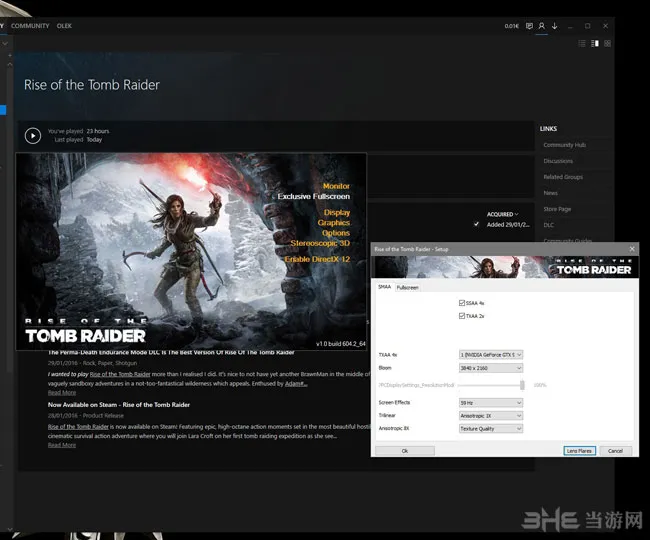Open the News link in LINKS

pos(551,193)
